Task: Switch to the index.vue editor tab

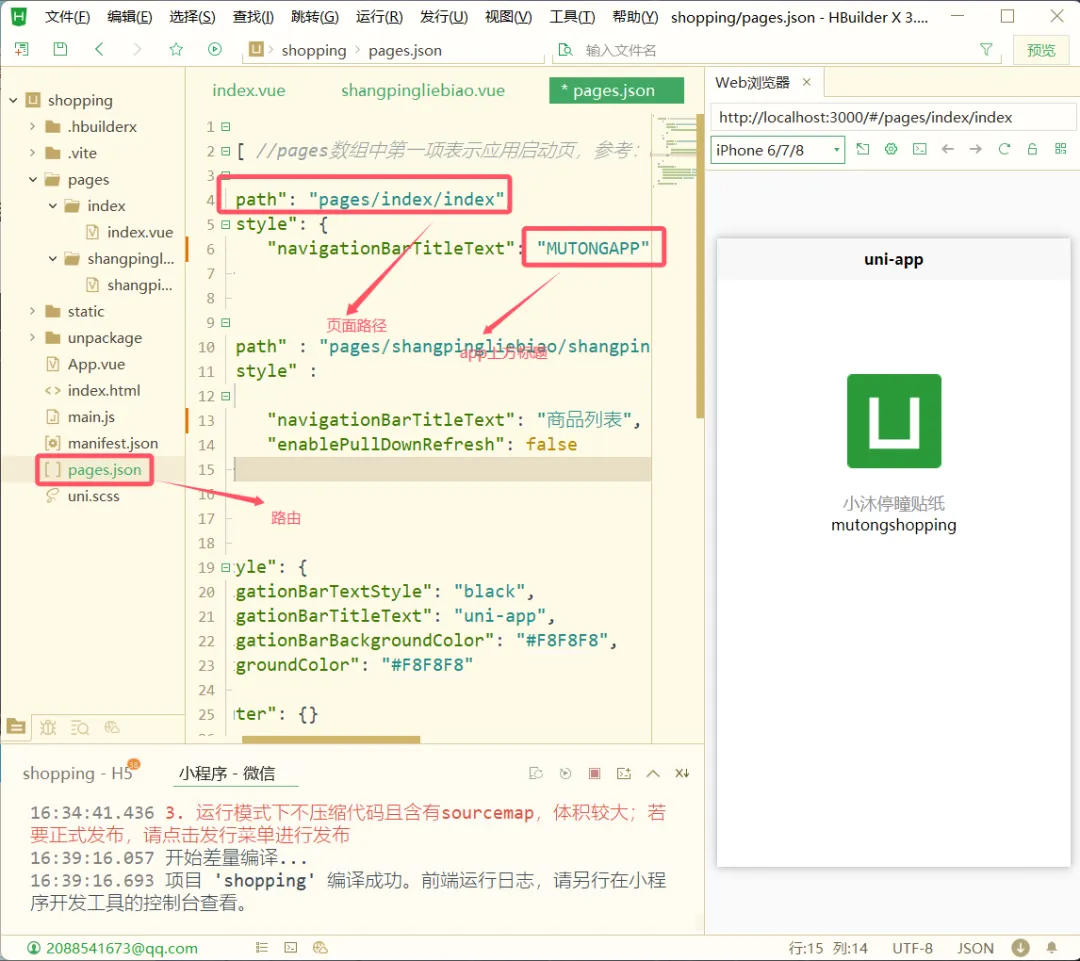Action: [x=249, y=90]
